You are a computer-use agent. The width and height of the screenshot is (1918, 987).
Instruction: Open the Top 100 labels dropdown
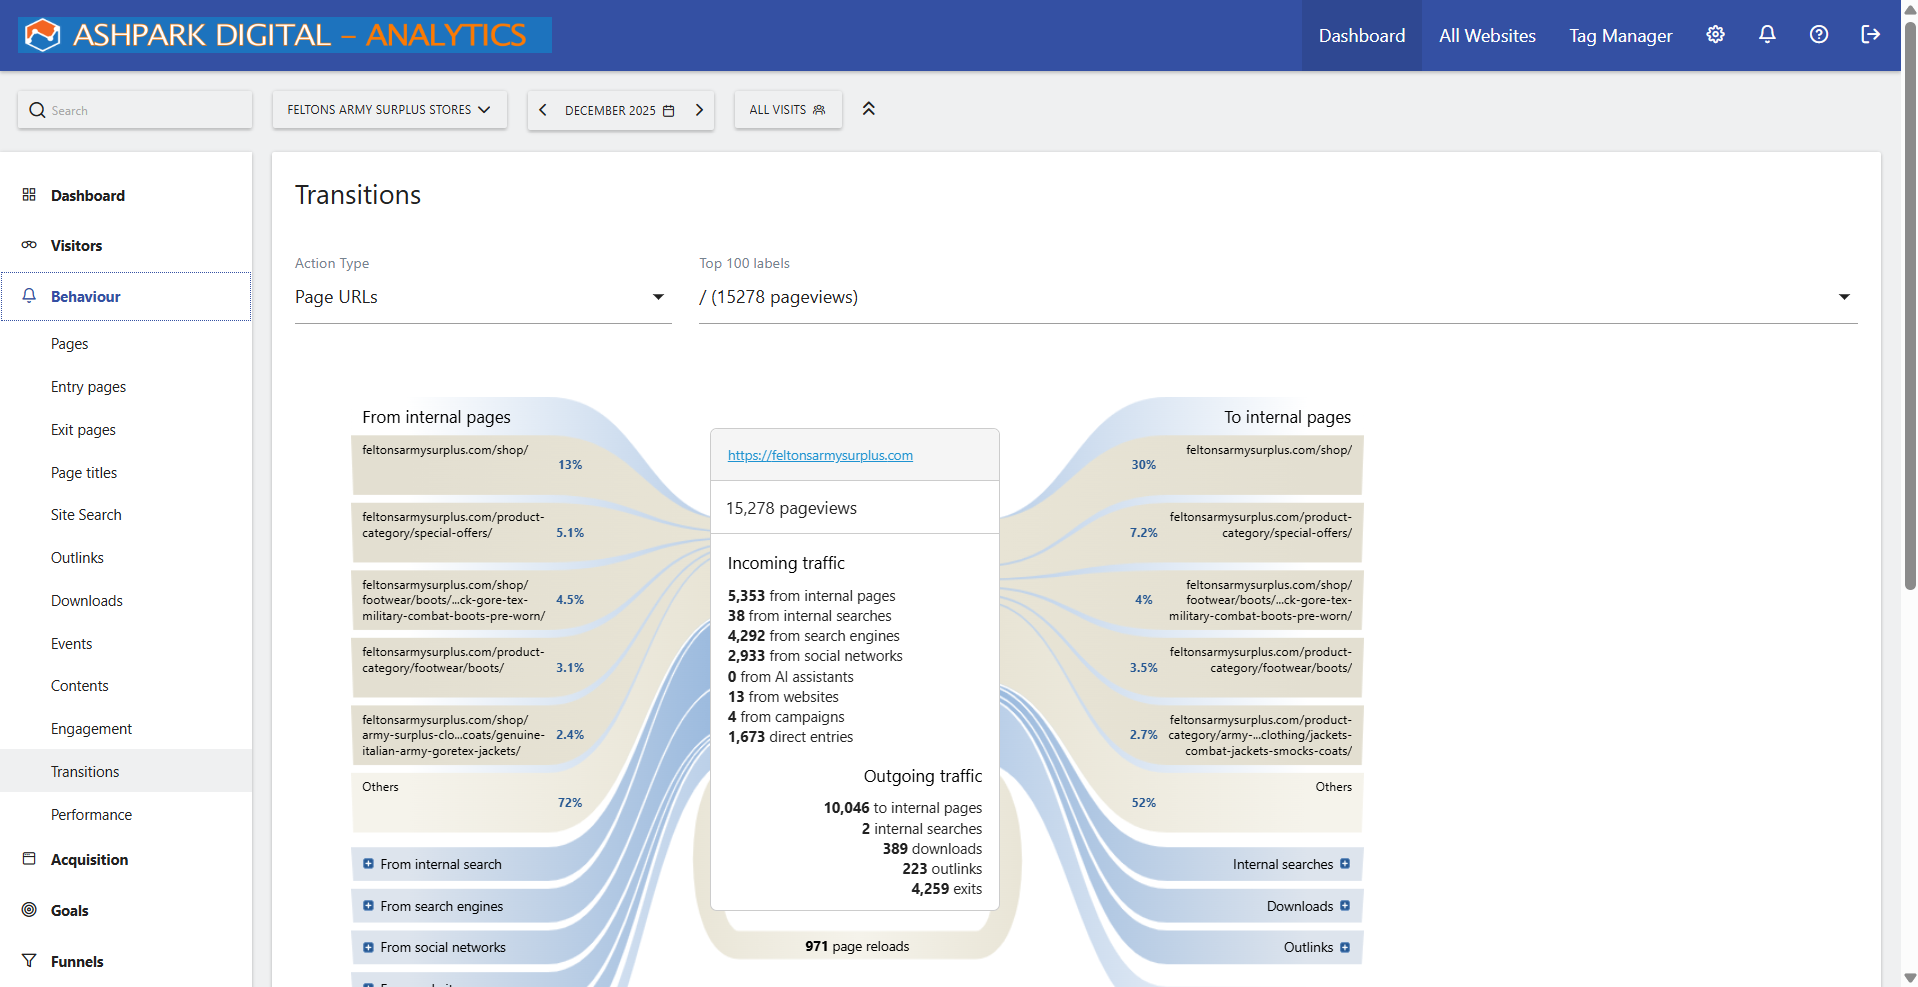1844,296
